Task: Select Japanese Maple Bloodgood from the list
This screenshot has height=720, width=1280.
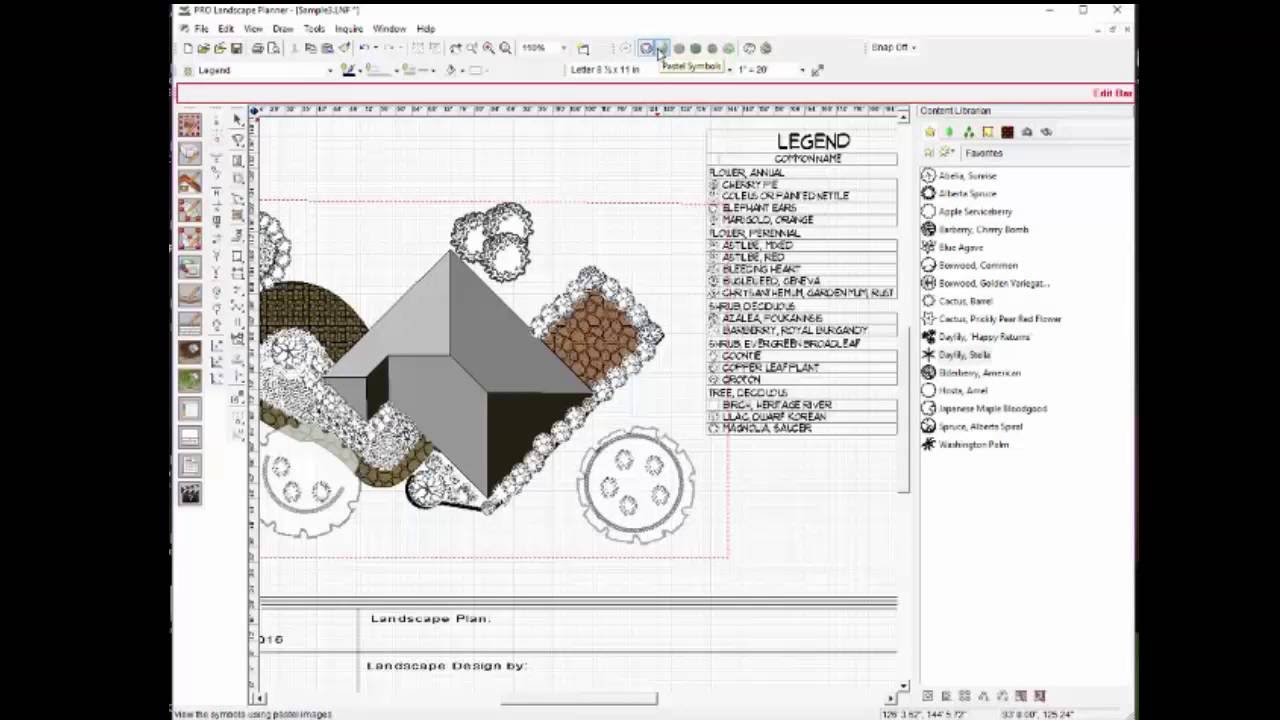Action: 992,409
